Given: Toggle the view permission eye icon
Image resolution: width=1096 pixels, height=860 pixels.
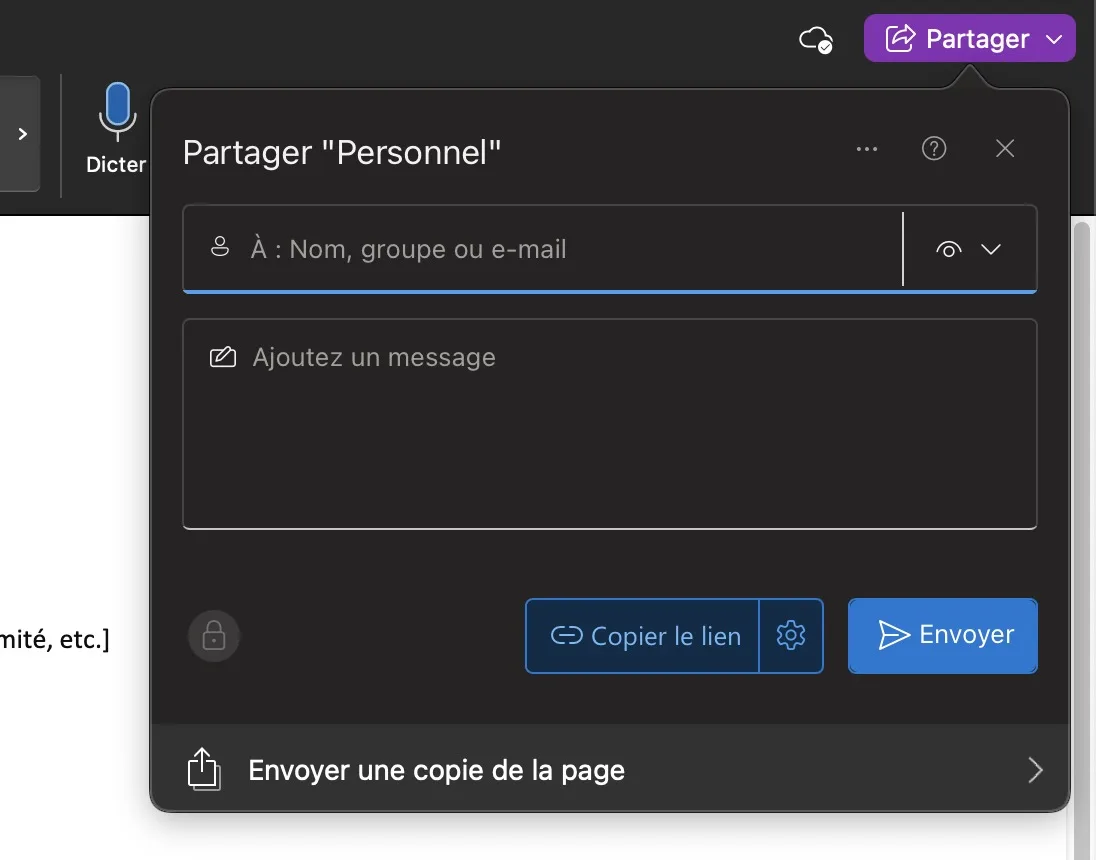Looking at the screenshot, I should (x=949, y=249).
